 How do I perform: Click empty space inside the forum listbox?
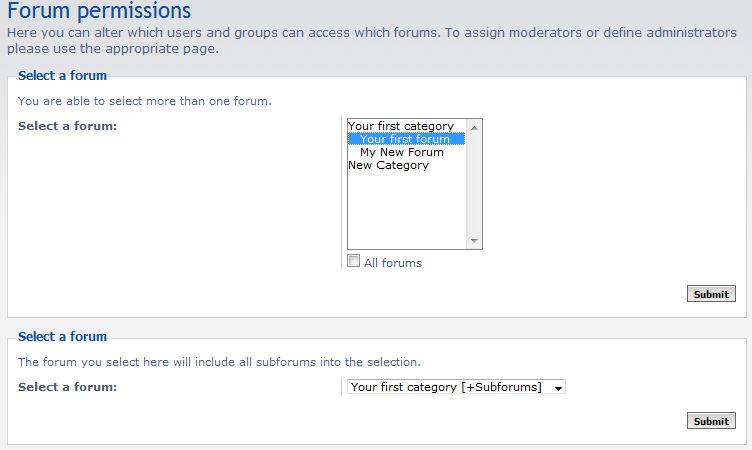coord(405,210)
